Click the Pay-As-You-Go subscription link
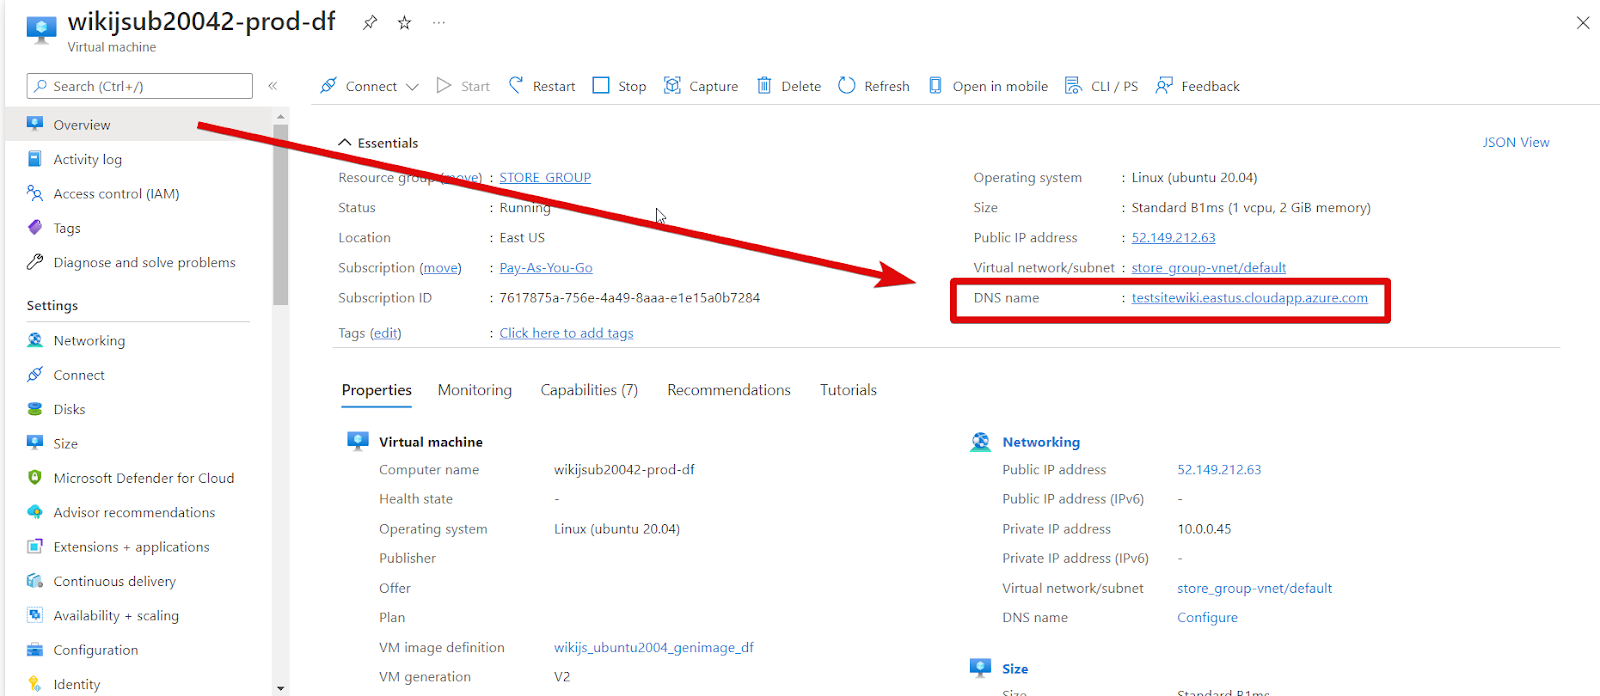Image resolution: width=1600 pixels, height=696 pixels. (546, 268)
